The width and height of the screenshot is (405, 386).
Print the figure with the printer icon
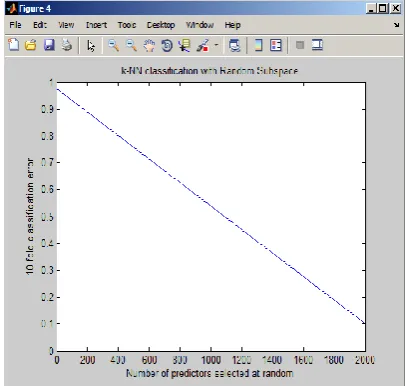67,45
